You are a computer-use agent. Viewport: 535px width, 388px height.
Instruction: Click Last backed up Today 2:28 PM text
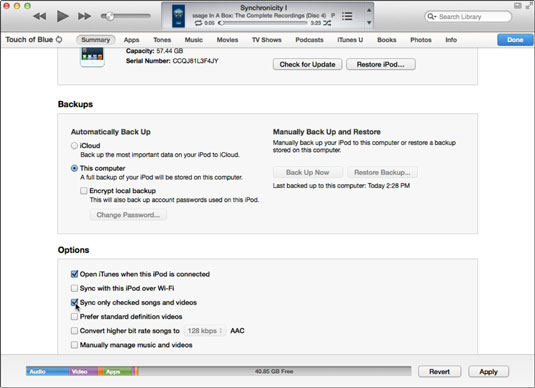(x=341, y=186)
